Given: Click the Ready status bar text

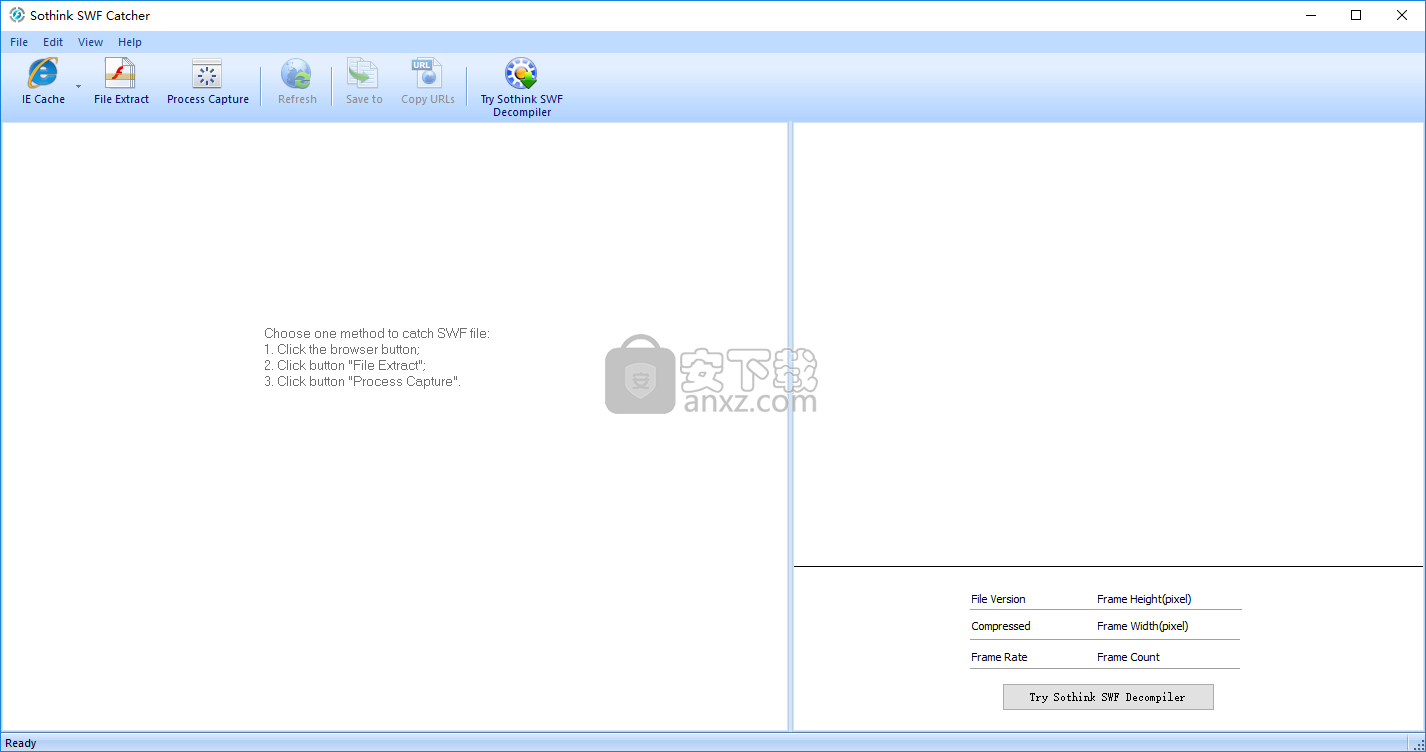Looking at the screenshot, I should (21, 743).
